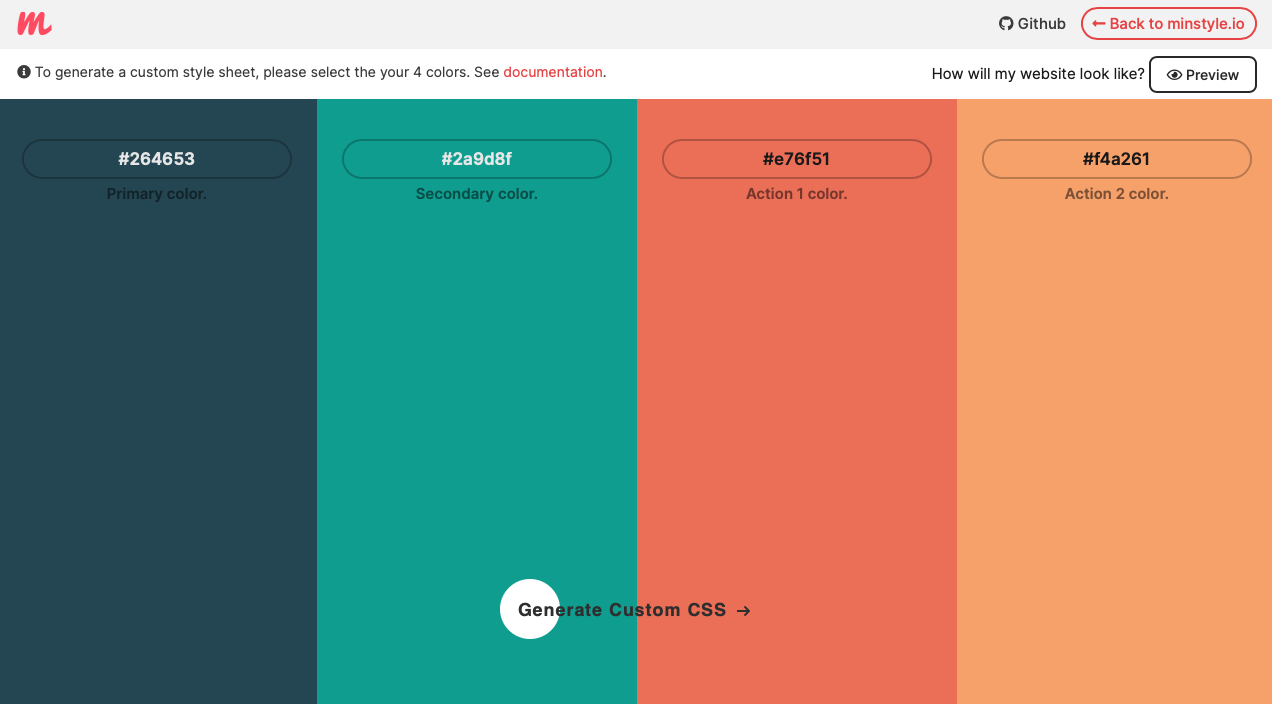Edit the #f4a261 Action 2 color field
The height and width of the screenshot is (704, 1272).
pos(1117,159)
